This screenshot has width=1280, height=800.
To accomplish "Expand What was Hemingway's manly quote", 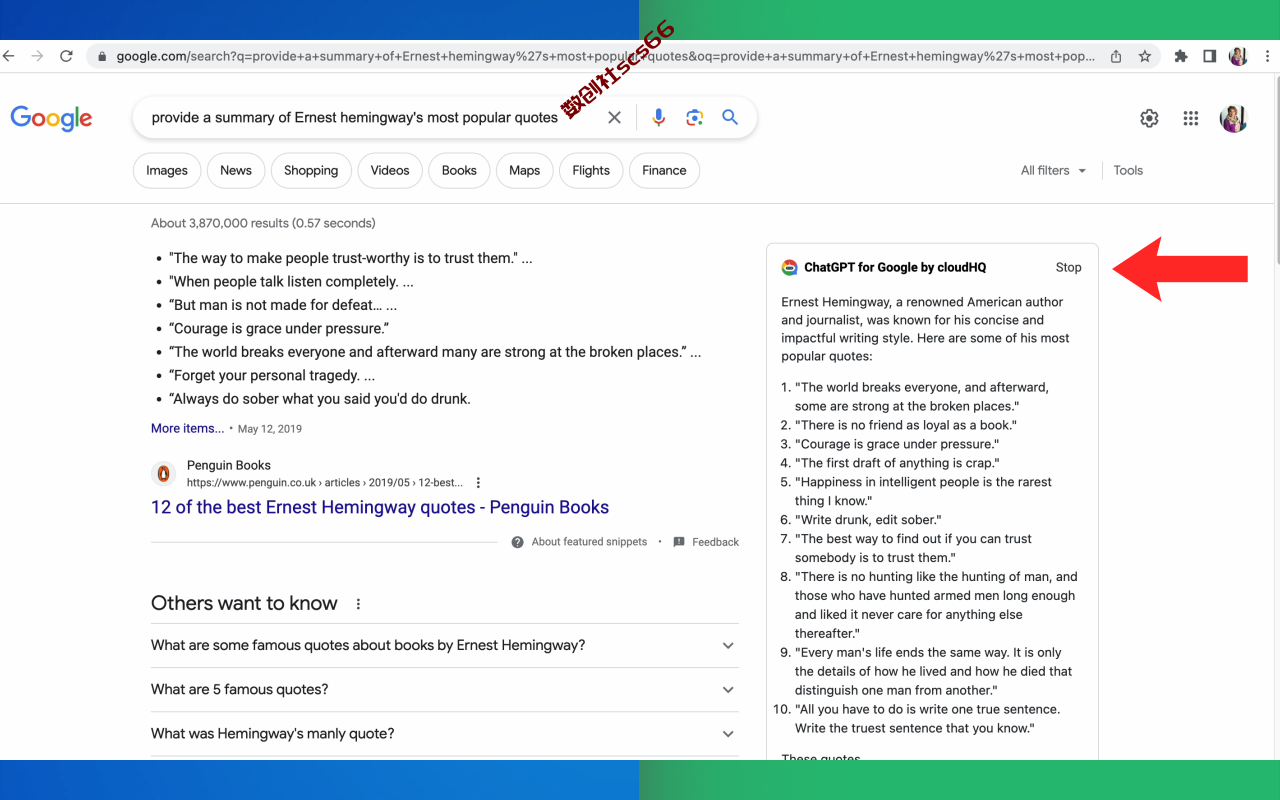I will [445, 733].
